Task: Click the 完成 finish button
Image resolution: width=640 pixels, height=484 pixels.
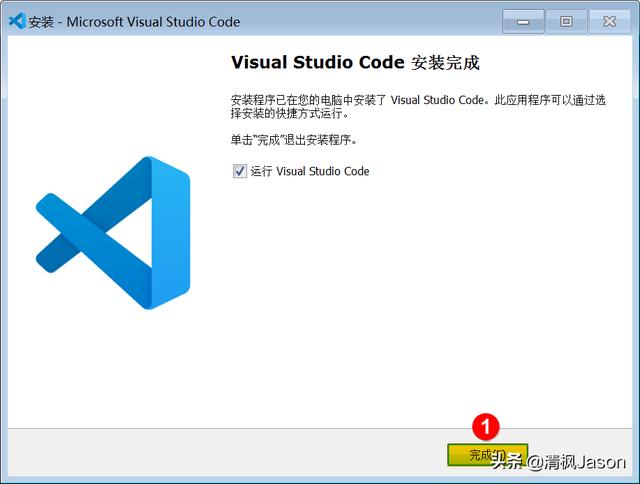Action: (487, 455)
